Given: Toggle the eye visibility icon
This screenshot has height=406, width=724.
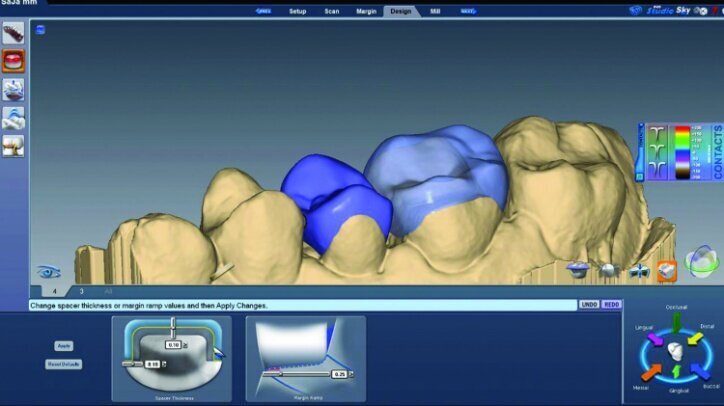Looking at the screenshot, I should (47, 271).
